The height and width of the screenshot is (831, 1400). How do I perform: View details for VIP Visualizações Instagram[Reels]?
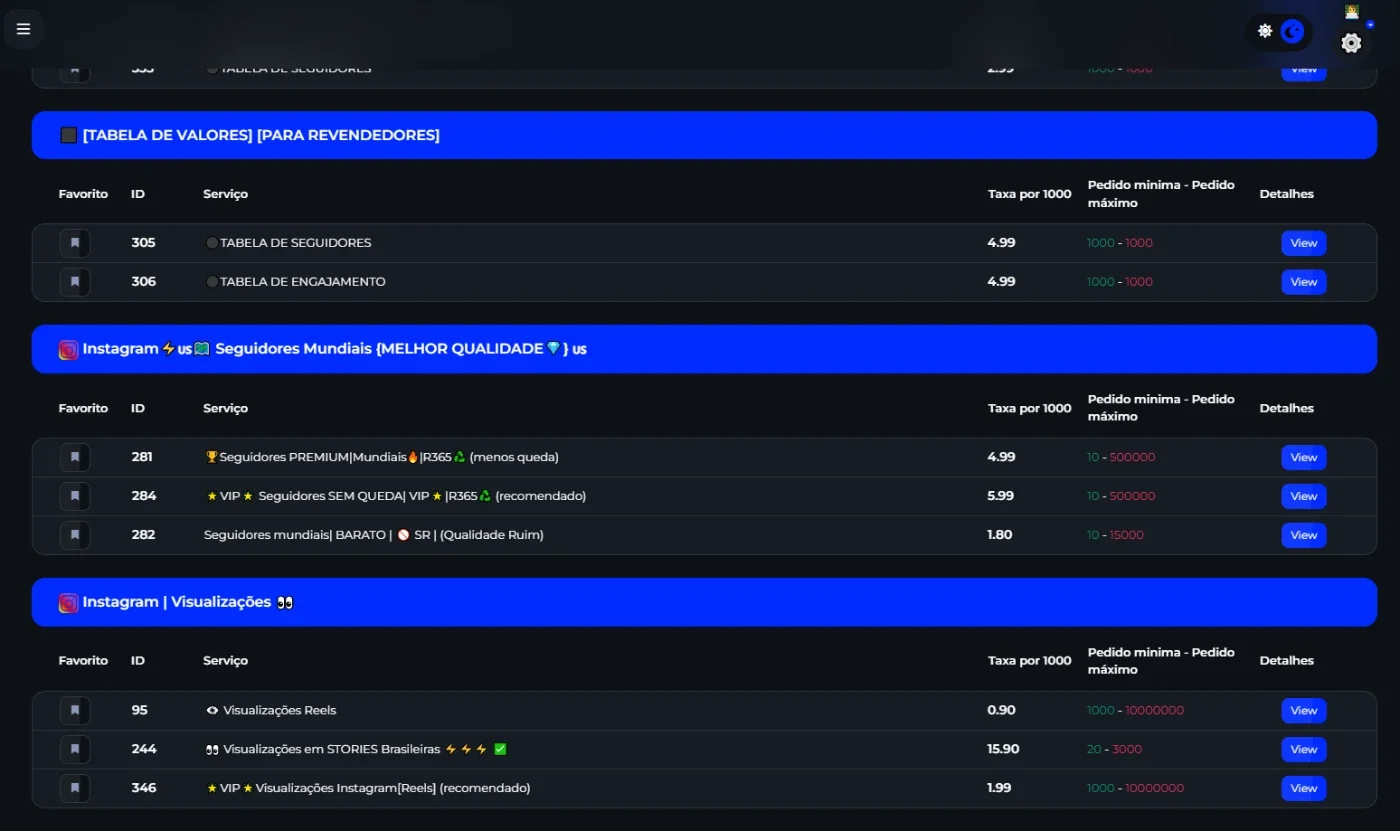[1304, 788]
